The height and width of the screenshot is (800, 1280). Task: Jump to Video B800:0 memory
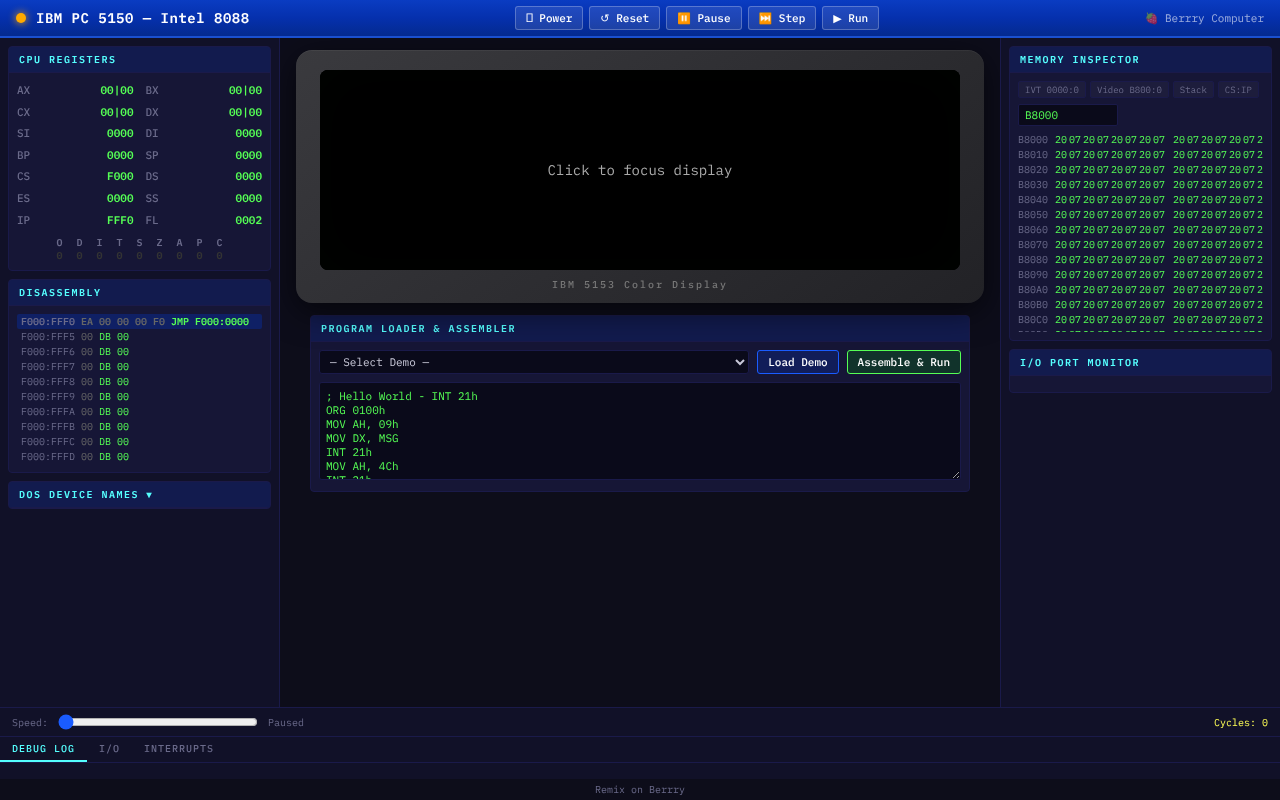tap(1129, 90)
